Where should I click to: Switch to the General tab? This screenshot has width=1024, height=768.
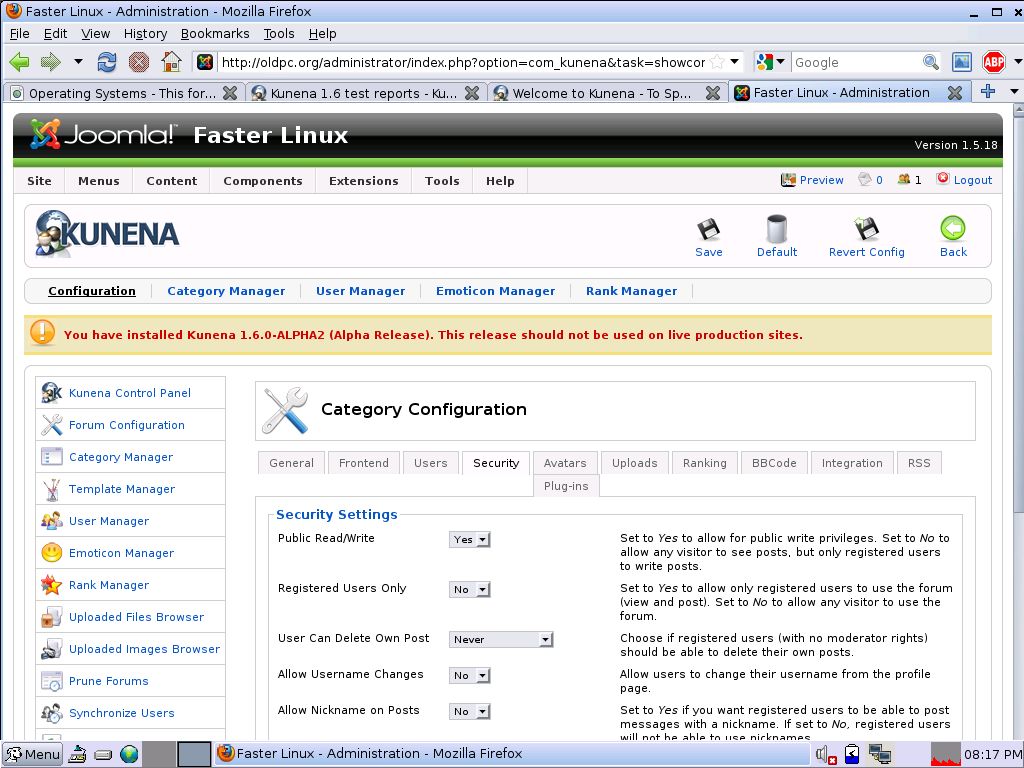tap(291, 462)
